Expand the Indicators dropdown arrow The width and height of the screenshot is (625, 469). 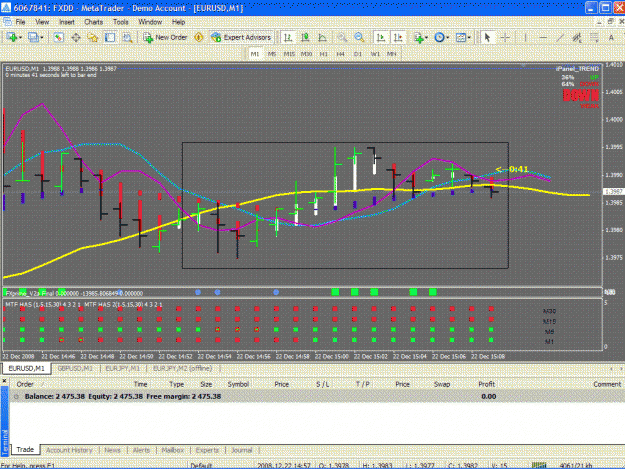426,37
